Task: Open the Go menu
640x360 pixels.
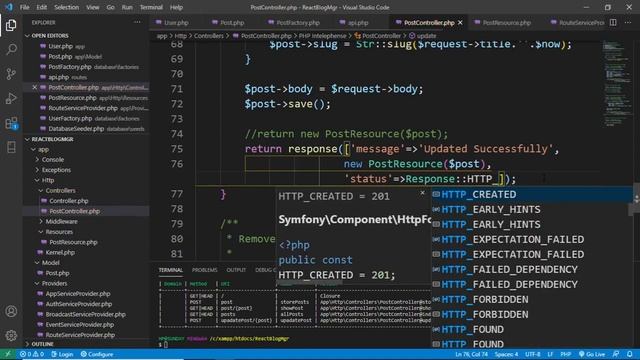Action: tap(110, 7)
